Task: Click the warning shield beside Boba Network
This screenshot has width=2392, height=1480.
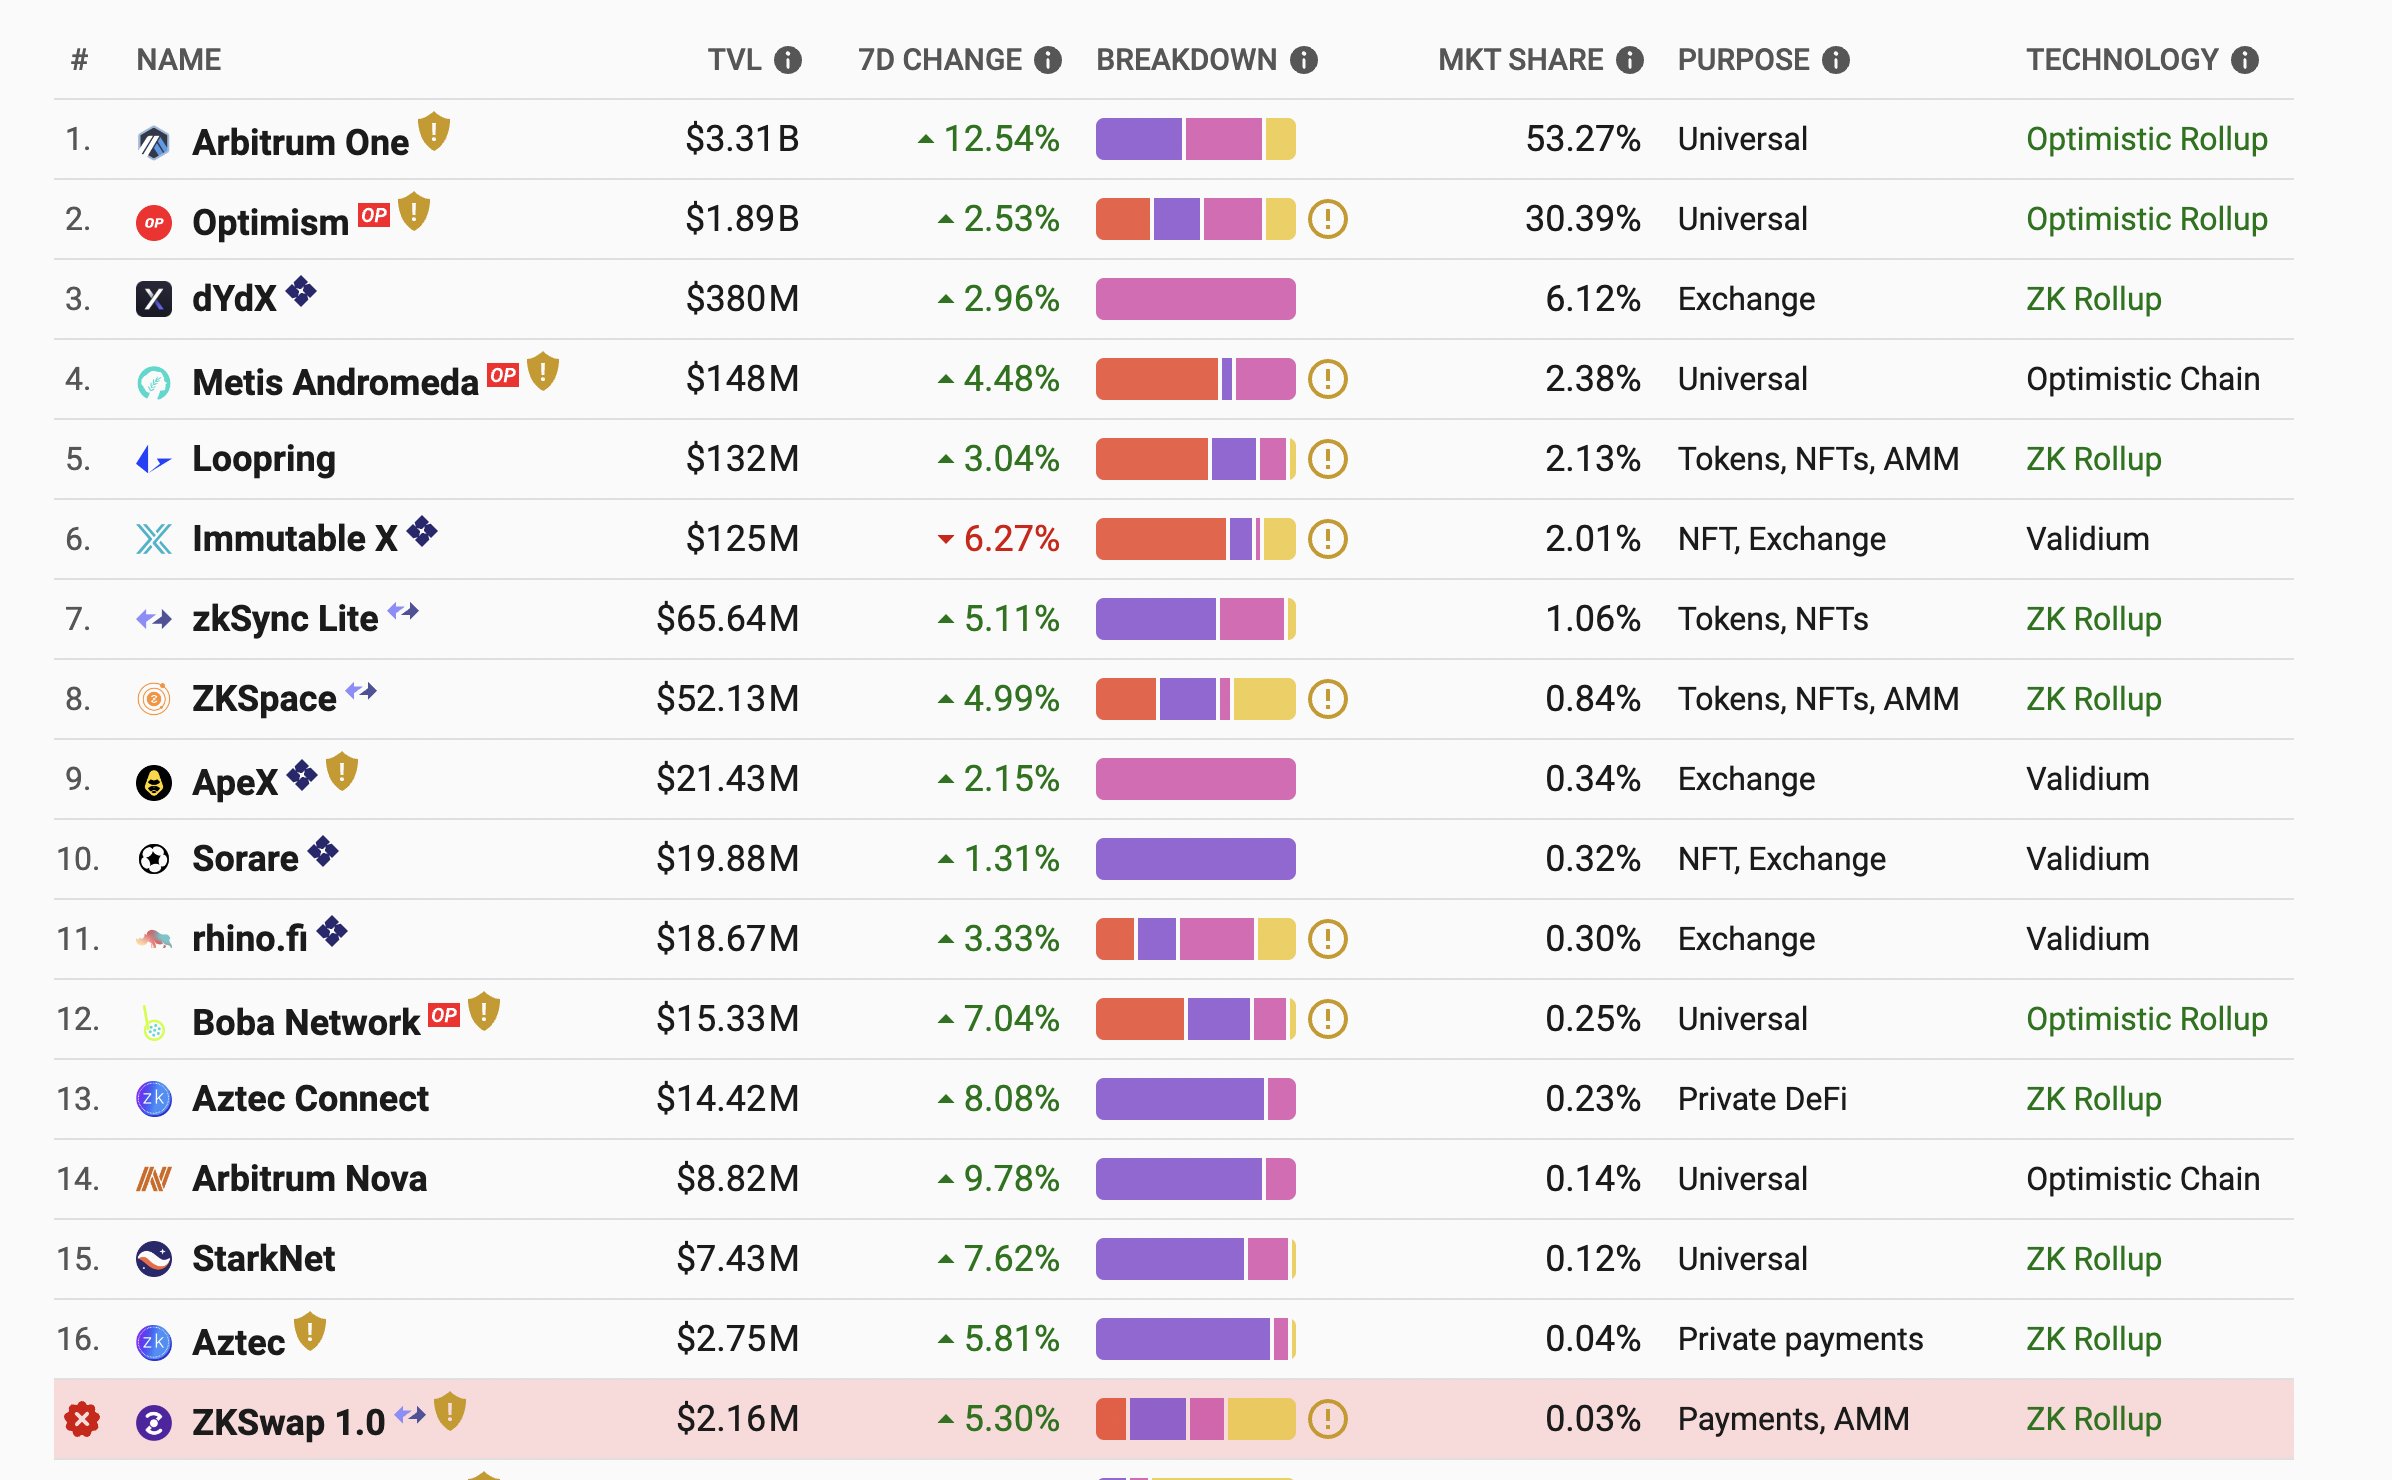Action: pyautogui.click(x=484, y=1011)
